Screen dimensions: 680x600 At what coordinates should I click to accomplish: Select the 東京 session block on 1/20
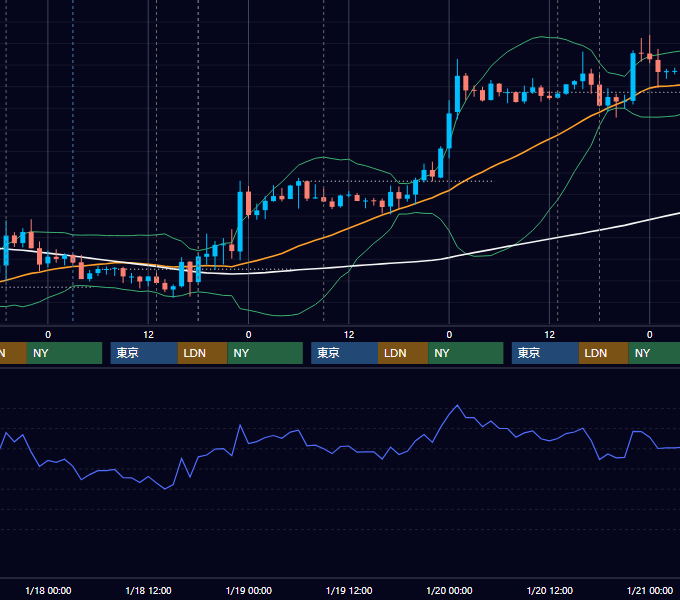tap(545, 353)
